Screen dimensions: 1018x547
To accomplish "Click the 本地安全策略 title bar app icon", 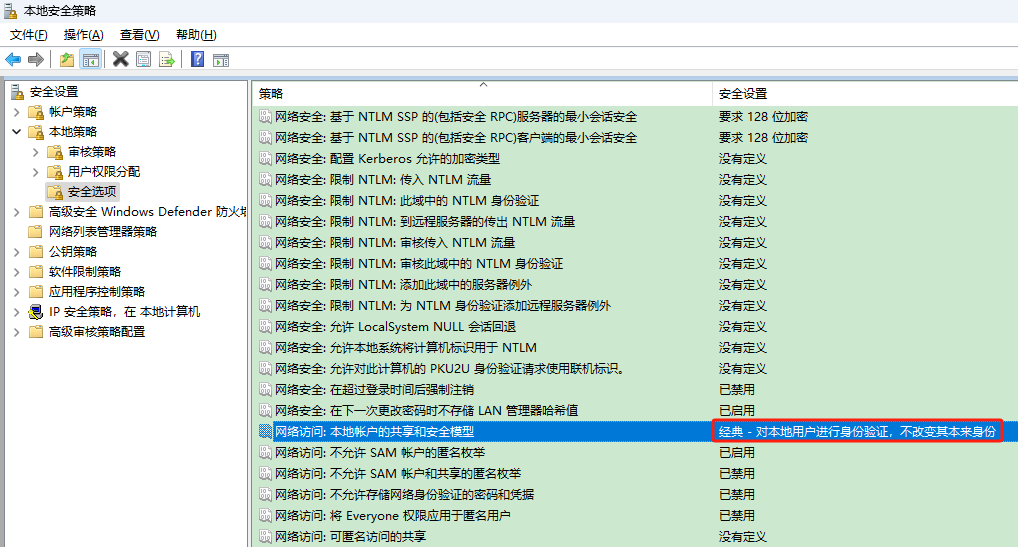I will coord(10,10).
